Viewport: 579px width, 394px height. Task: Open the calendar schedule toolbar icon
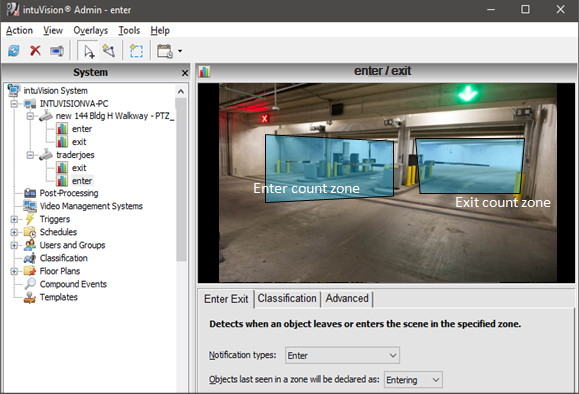(165, 51)
